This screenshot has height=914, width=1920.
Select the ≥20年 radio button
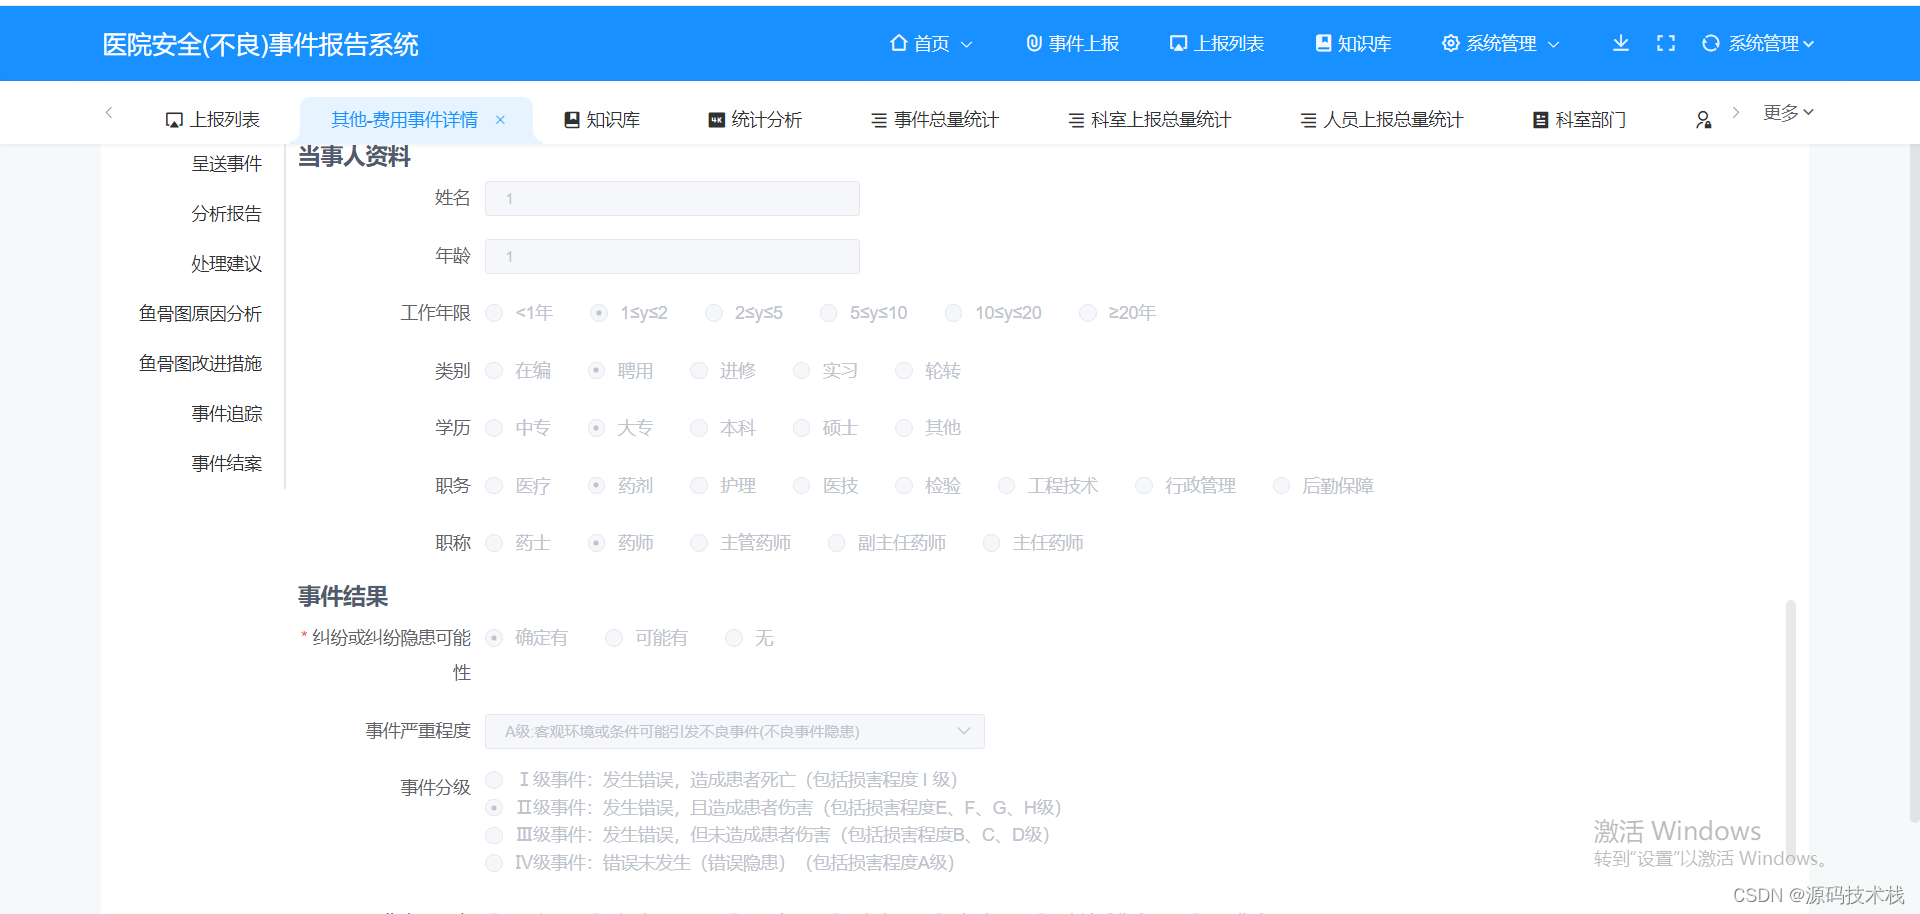point(1088,313)
